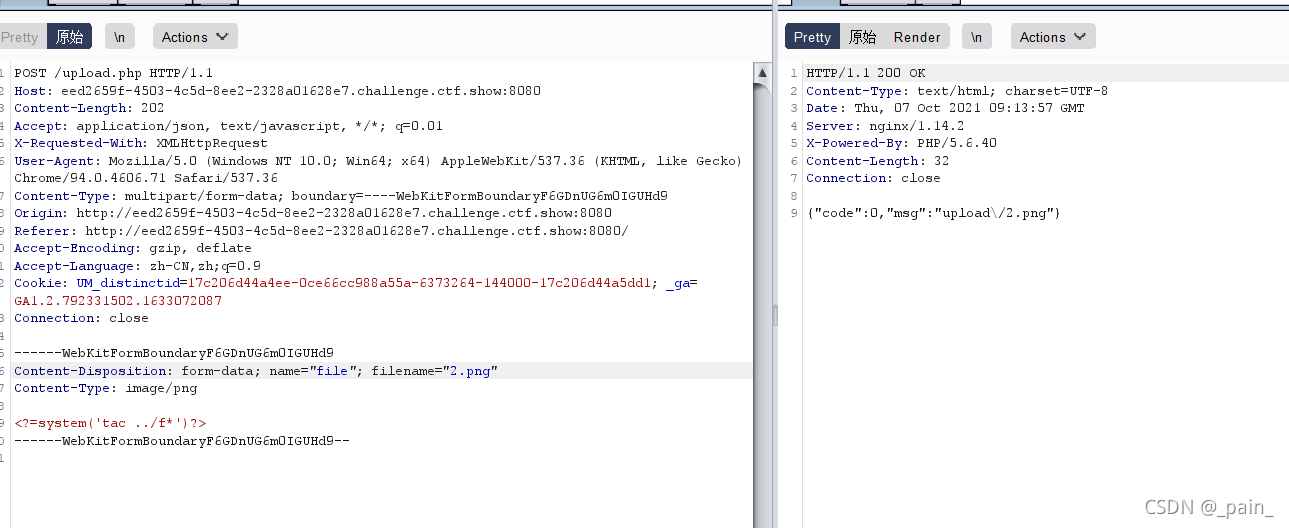Click the Accept-Language header line

pos(137,266)
